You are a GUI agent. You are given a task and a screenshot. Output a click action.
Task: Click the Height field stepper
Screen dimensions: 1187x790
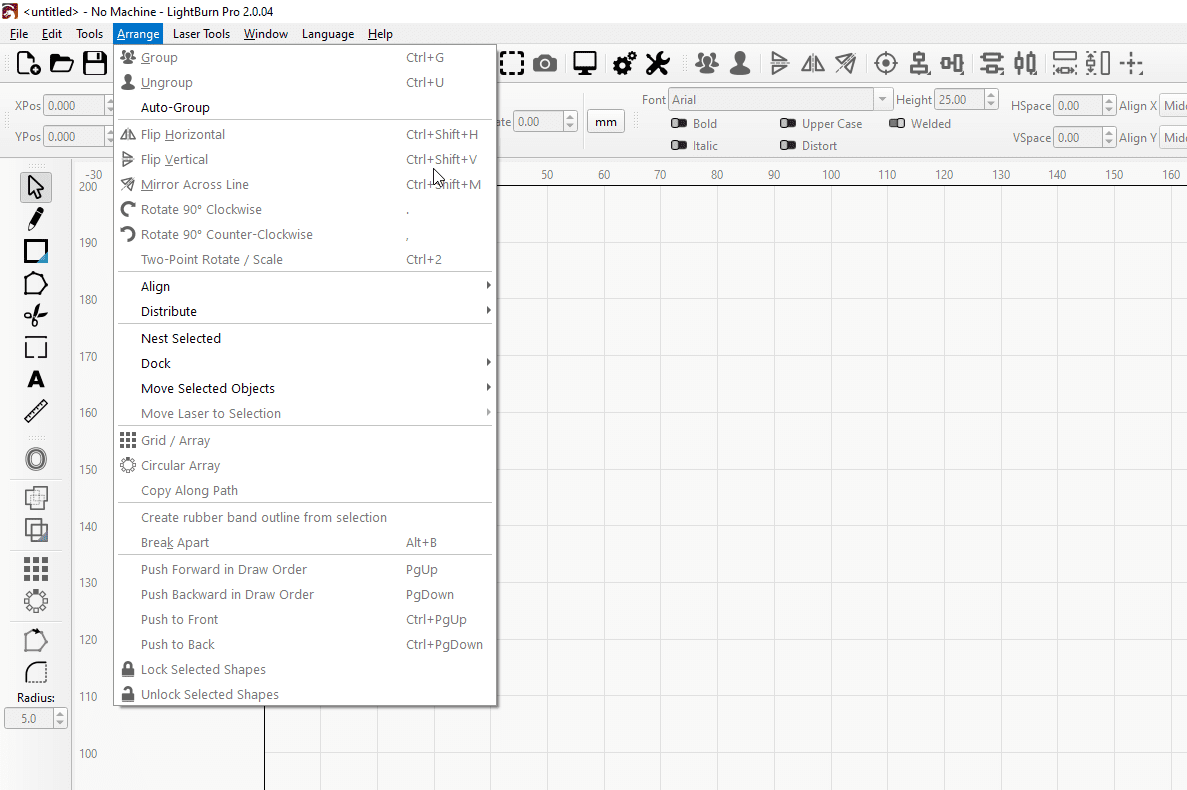(991, 99)
